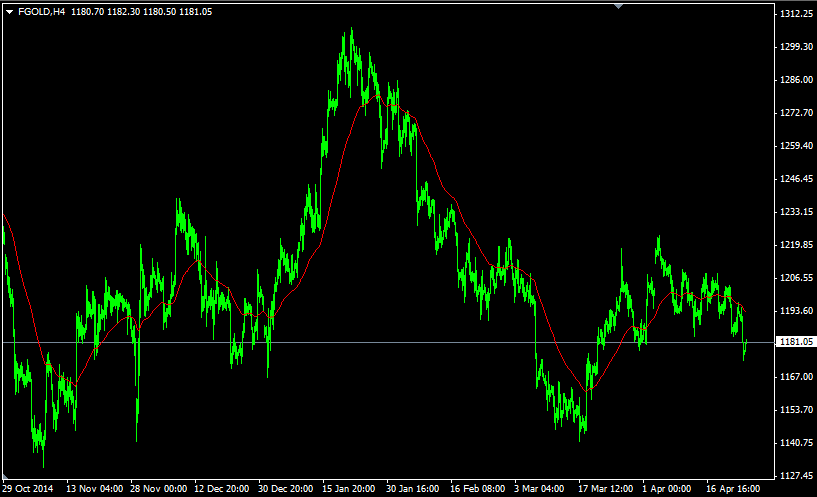Click price scale label 1286.00
This screenshot has height=497, width=817.
point(796,80)
